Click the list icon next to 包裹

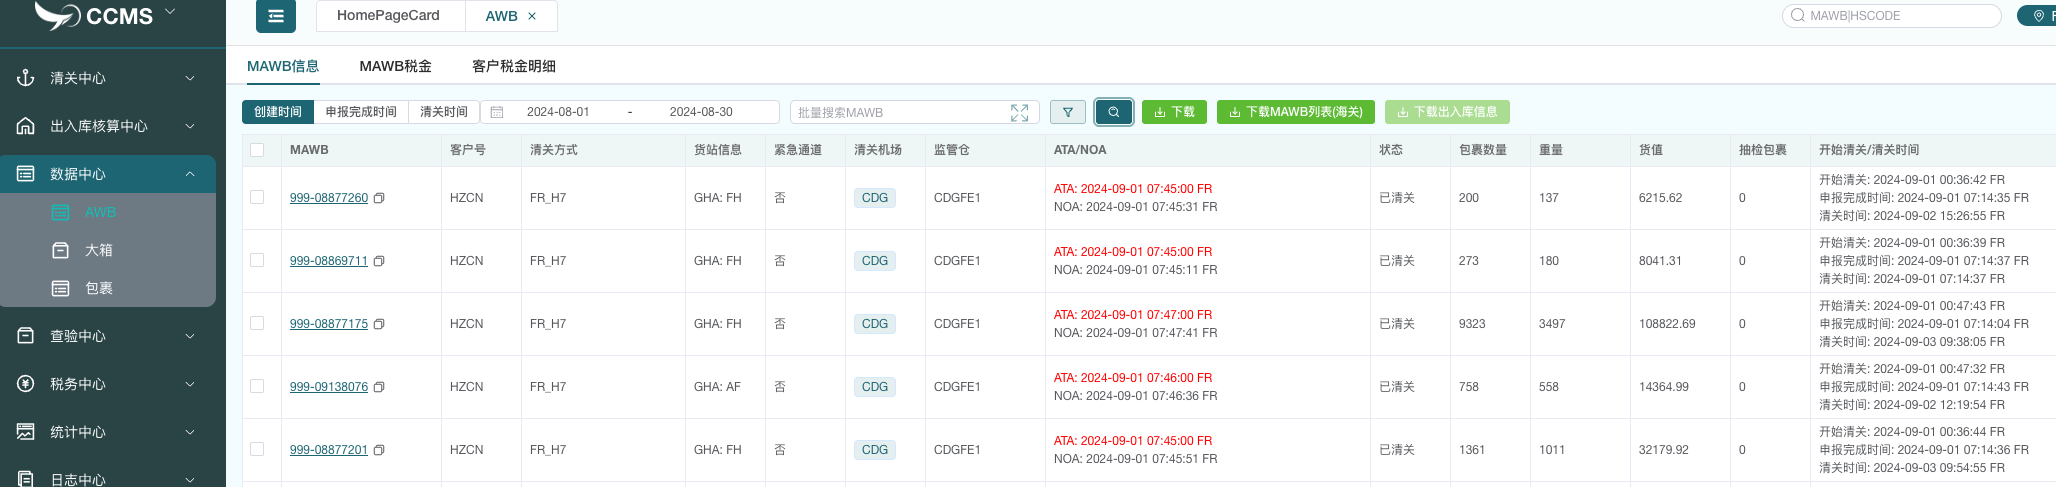tap(60, 288)
